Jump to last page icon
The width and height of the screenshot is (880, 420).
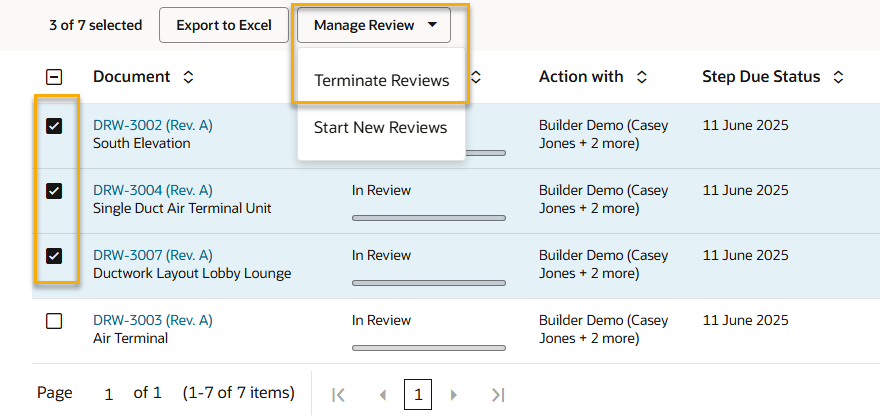(498, 395)
